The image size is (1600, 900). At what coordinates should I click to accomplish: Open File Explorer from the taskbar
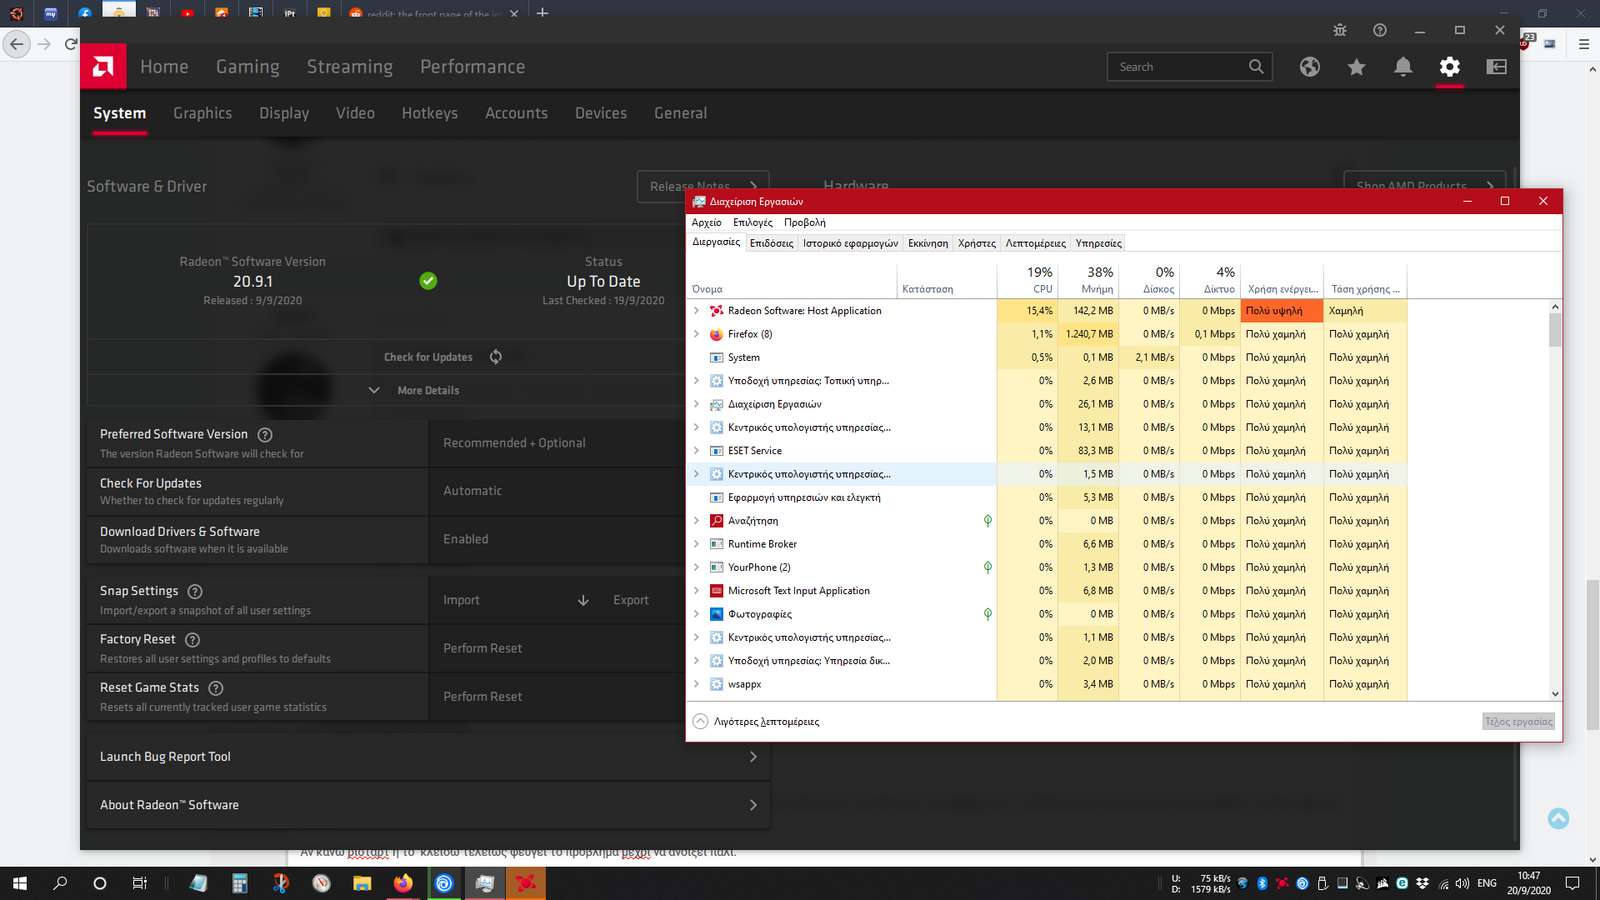click(362, 883)
